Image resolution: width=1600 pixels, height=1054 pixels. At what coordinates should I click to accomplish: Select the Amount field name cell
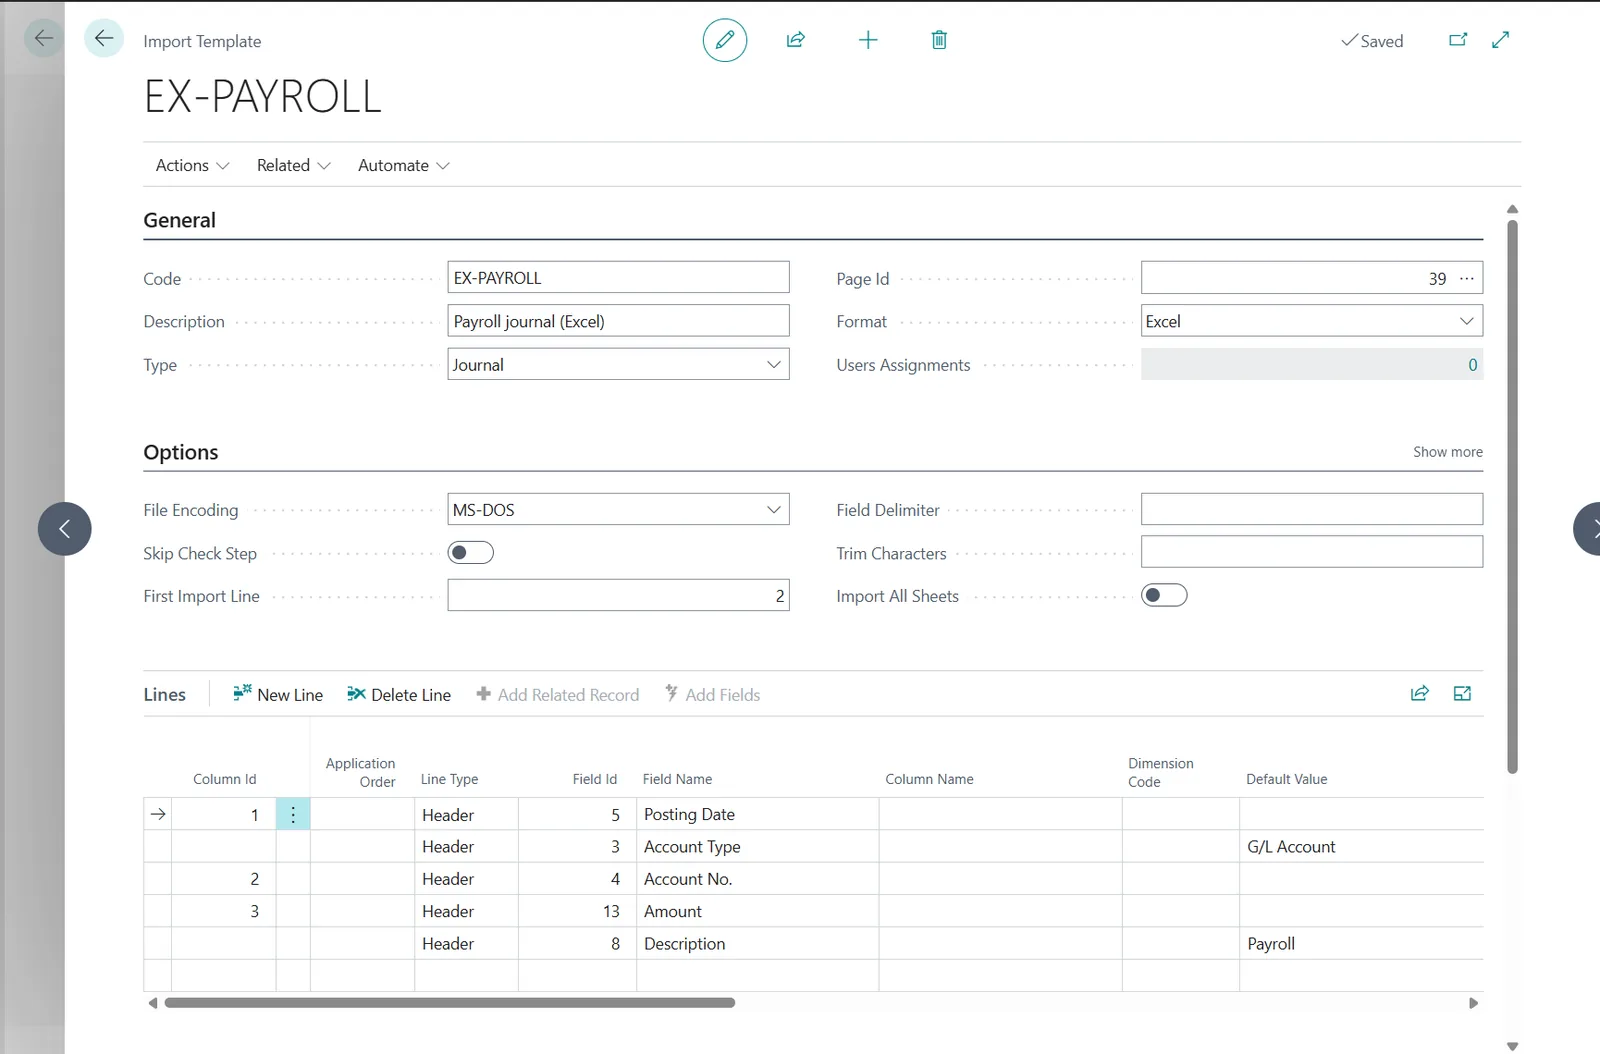(758, 911)
